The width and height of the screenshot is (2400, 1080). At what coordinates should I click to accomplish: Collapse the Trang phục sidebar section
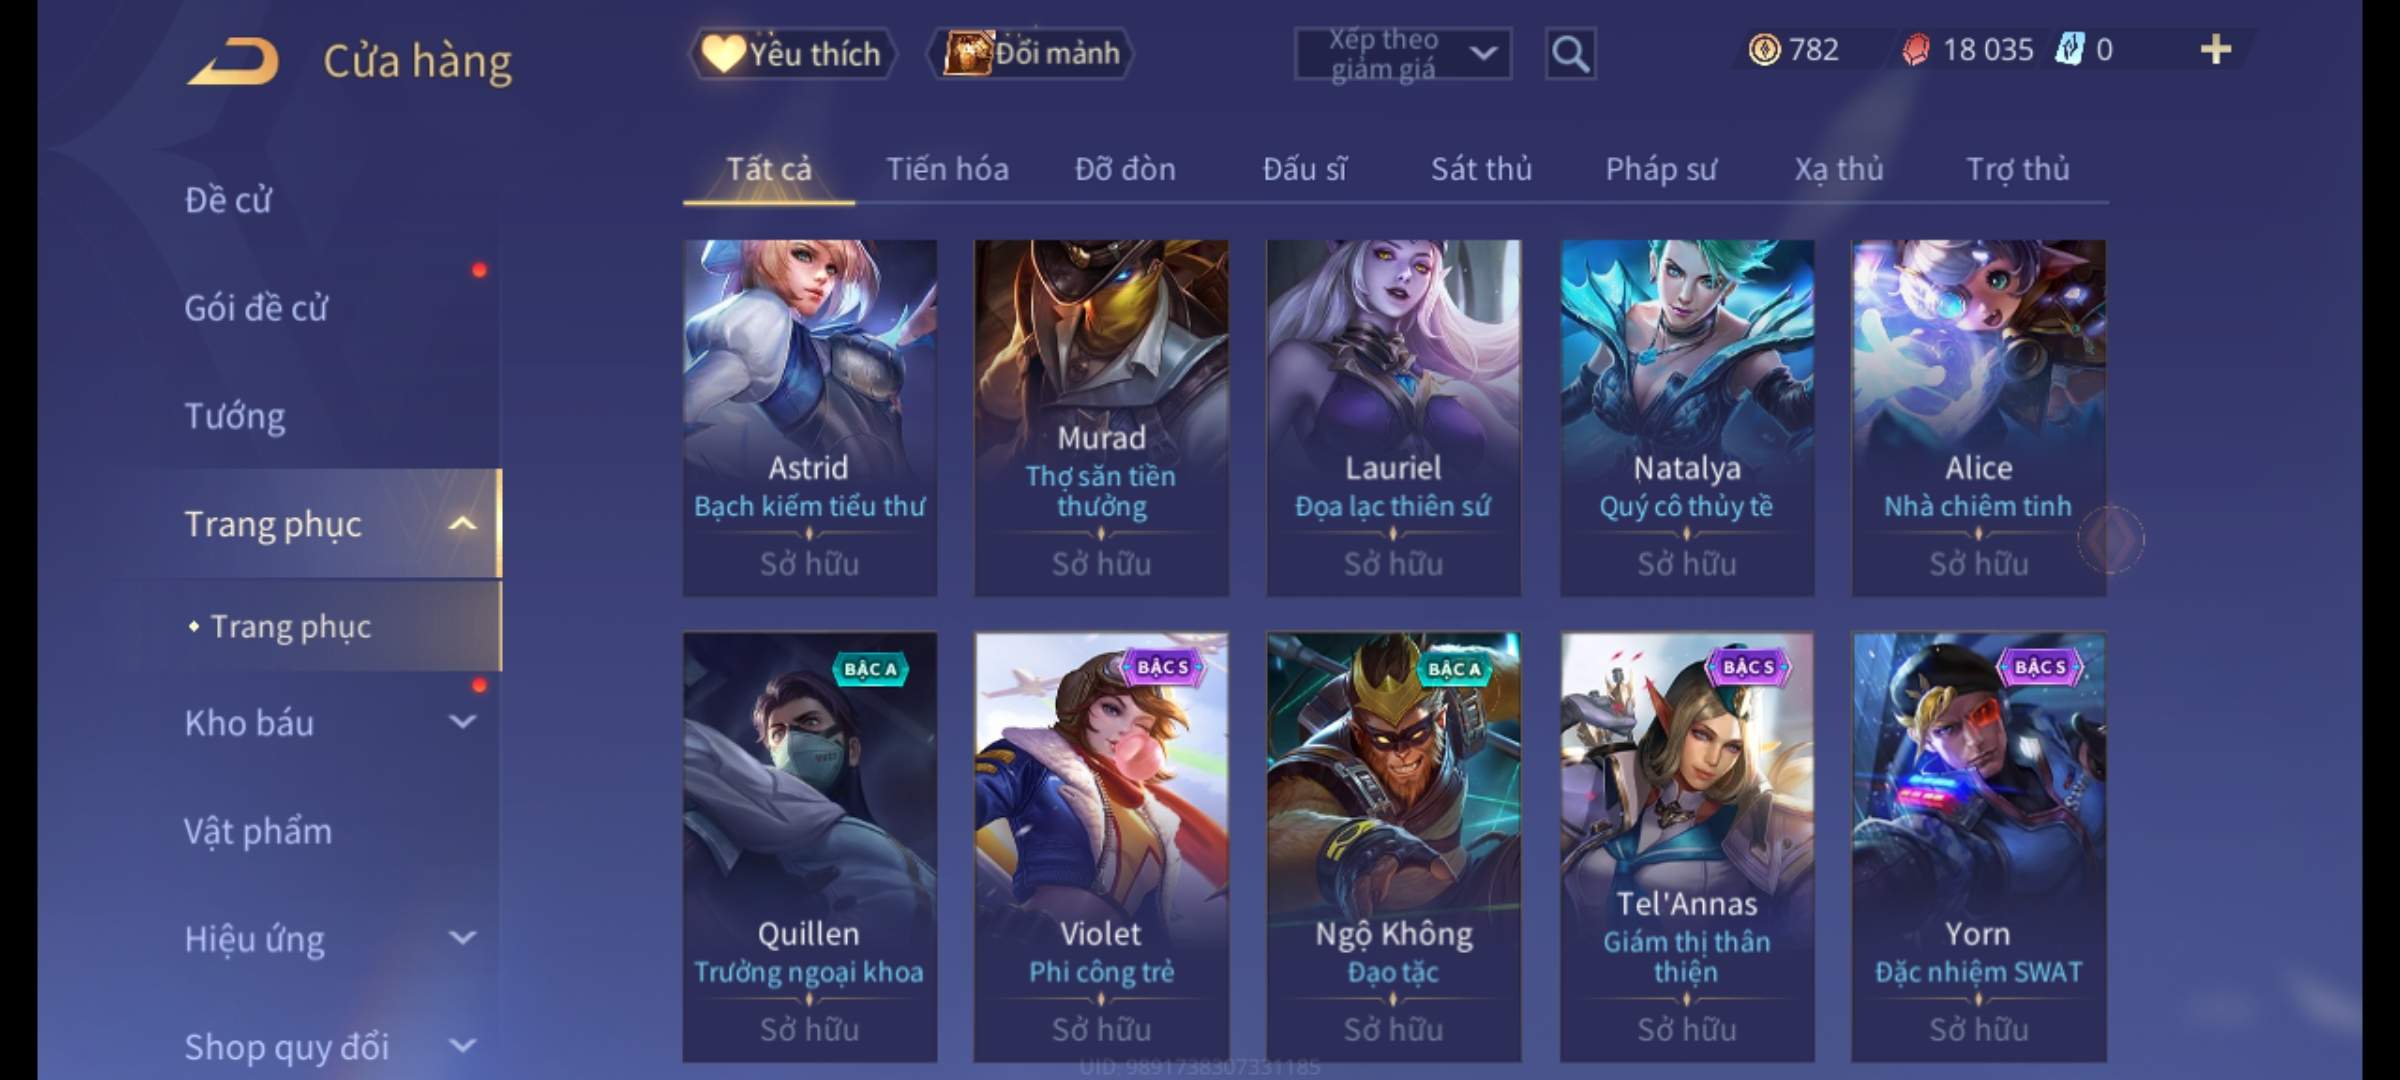(462, 524)
